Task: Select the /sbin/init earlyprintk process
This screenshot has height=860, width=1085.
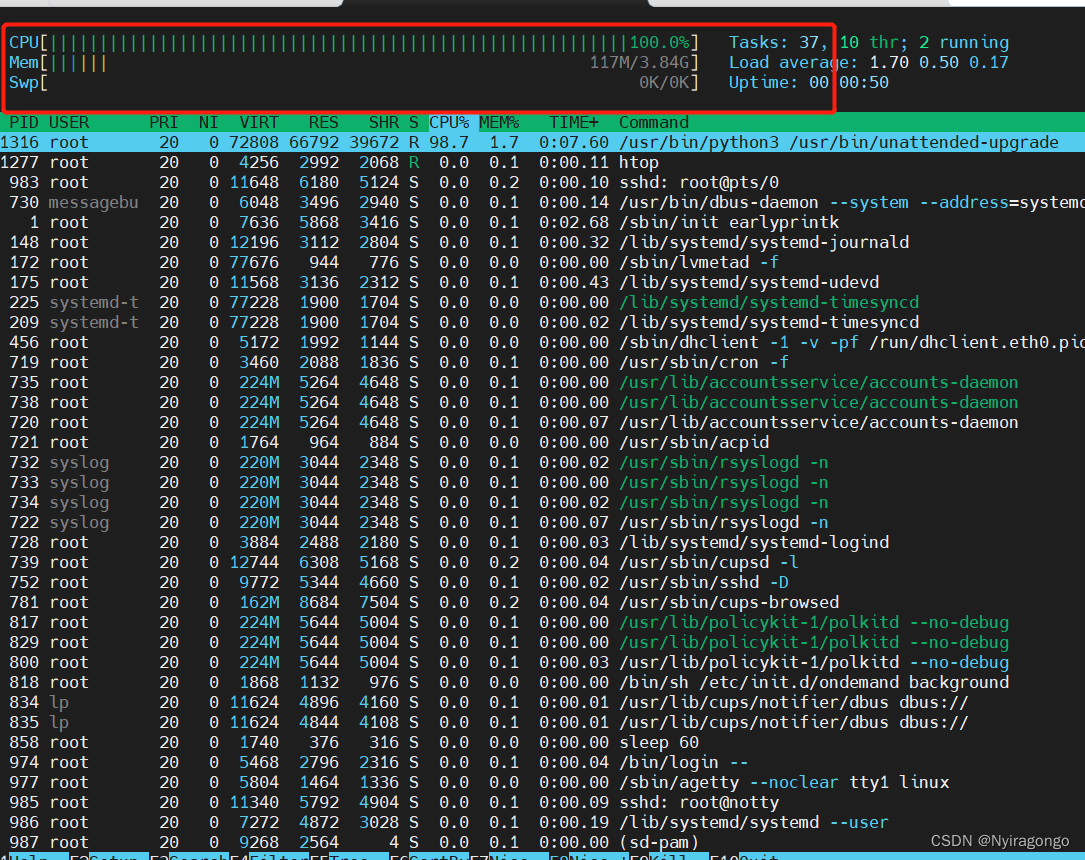Action: pos(542,223)
